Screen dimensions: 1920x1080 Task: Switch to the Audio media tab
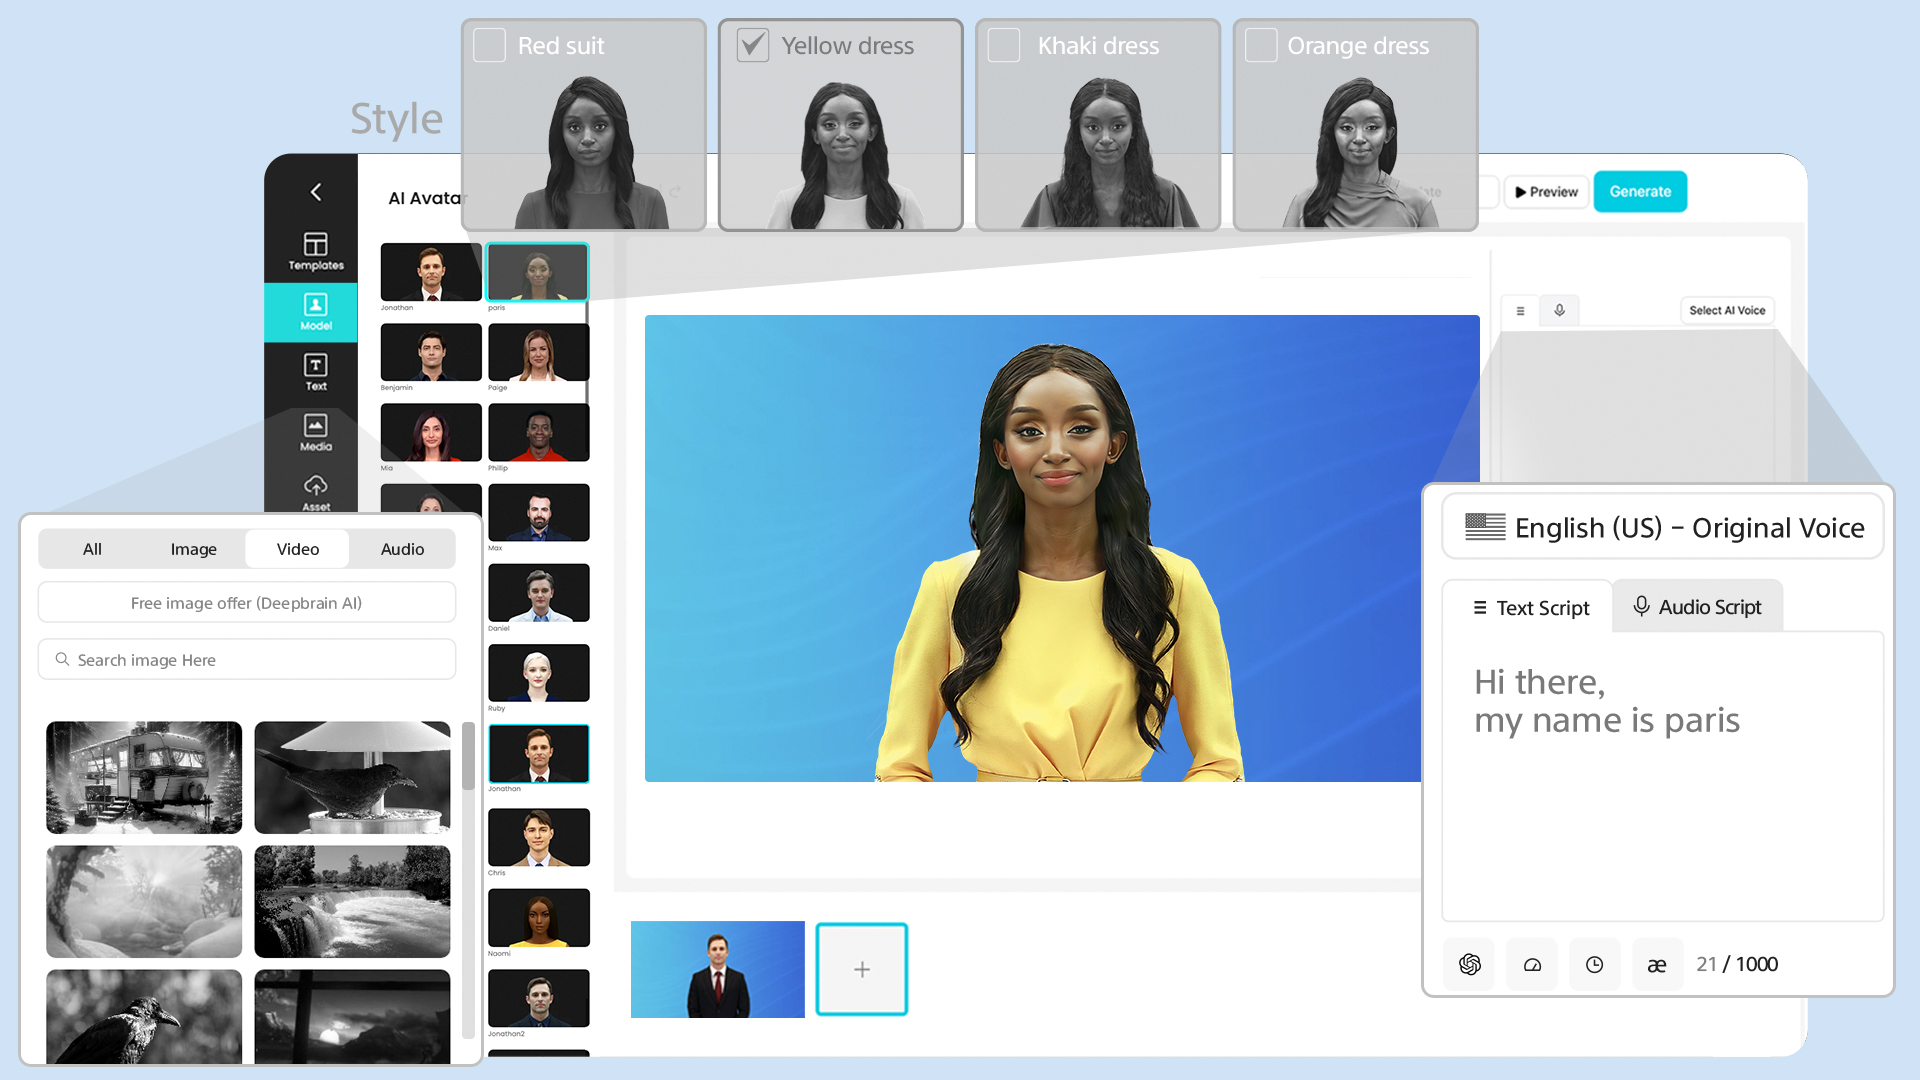[402, 549]
